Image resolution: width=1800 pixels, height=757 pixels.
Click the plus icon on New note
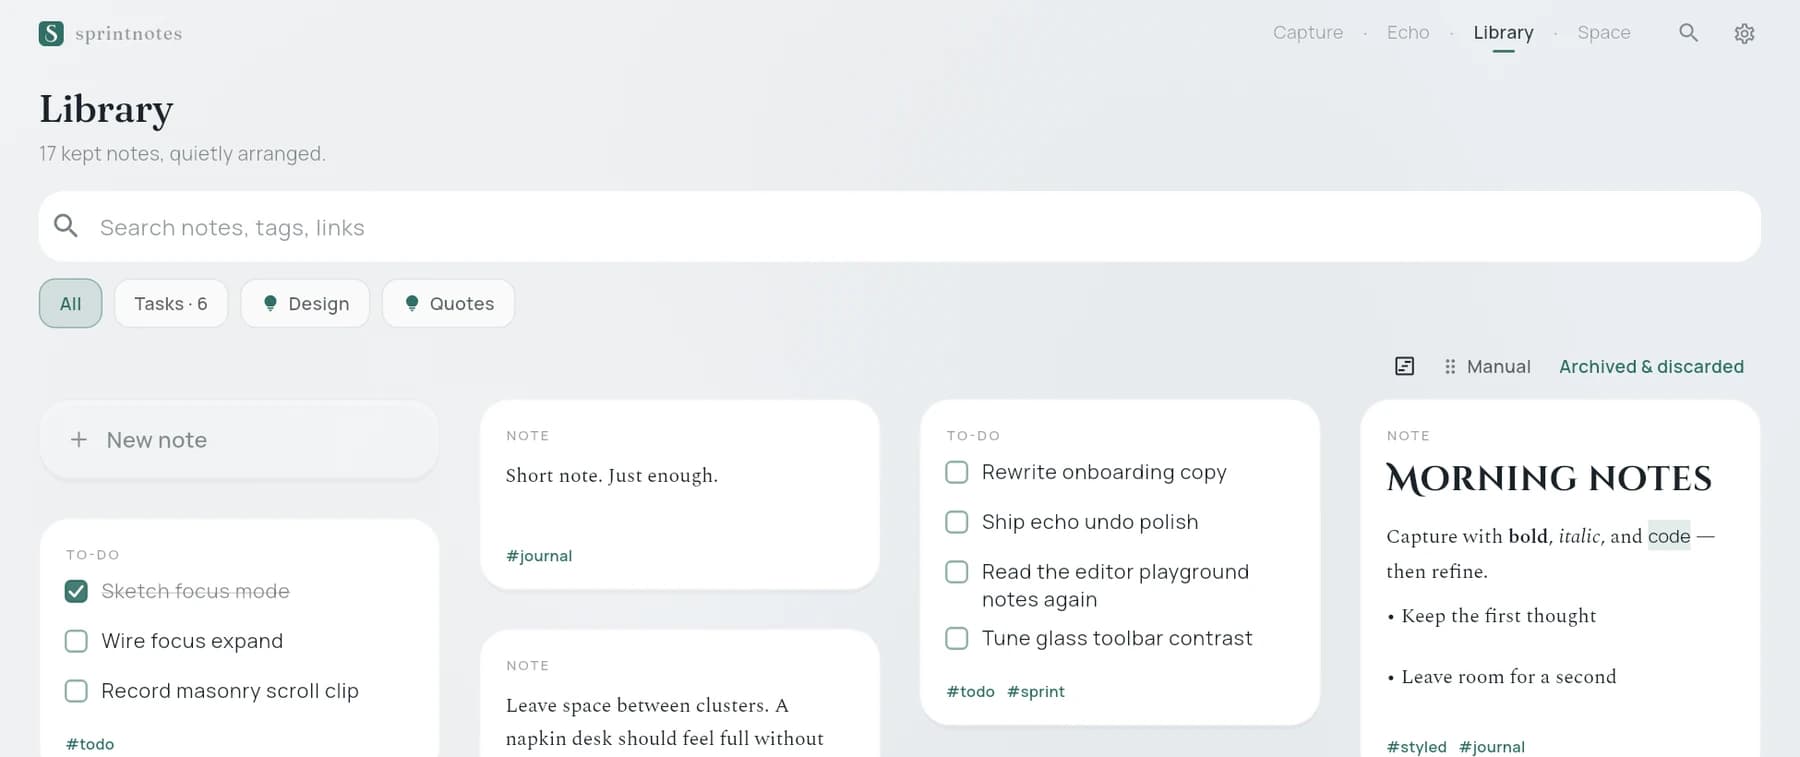click(79, 440)
